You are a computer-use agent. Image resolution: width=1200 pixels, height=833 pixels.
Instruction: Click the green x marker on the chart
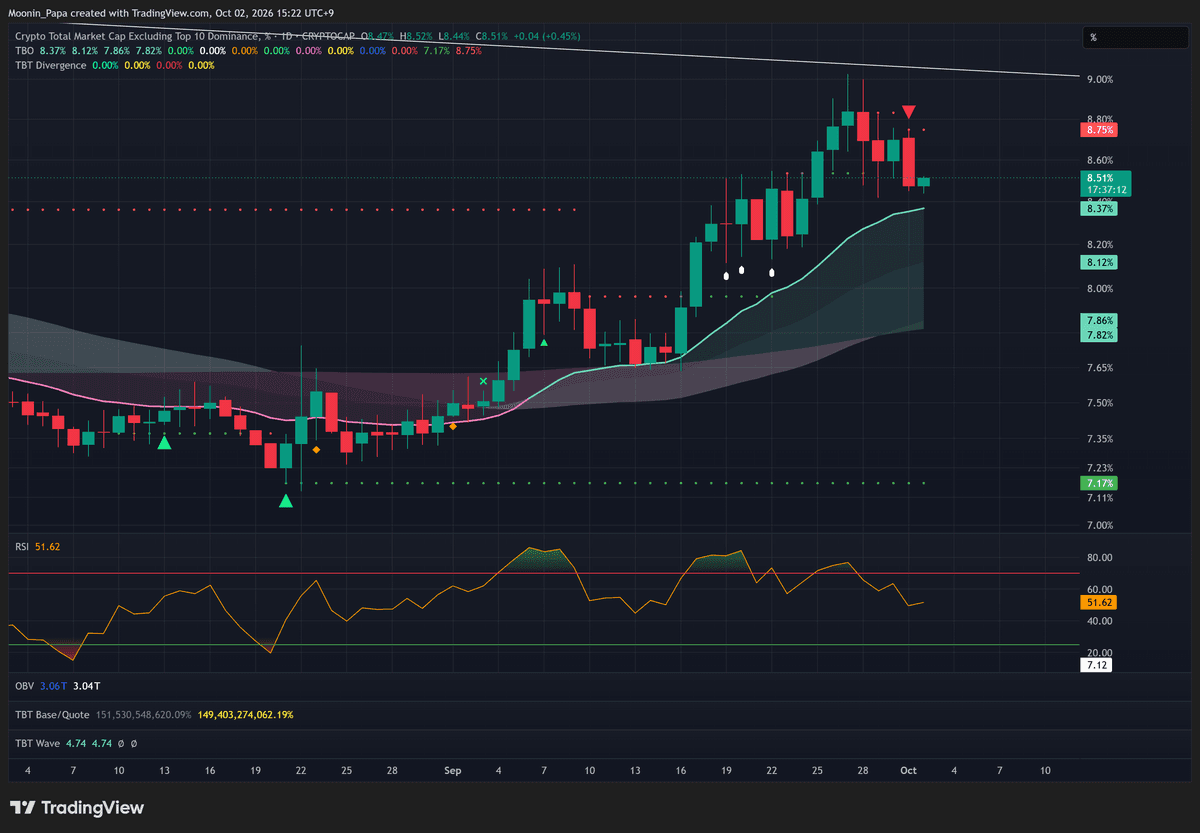(484, 381)
